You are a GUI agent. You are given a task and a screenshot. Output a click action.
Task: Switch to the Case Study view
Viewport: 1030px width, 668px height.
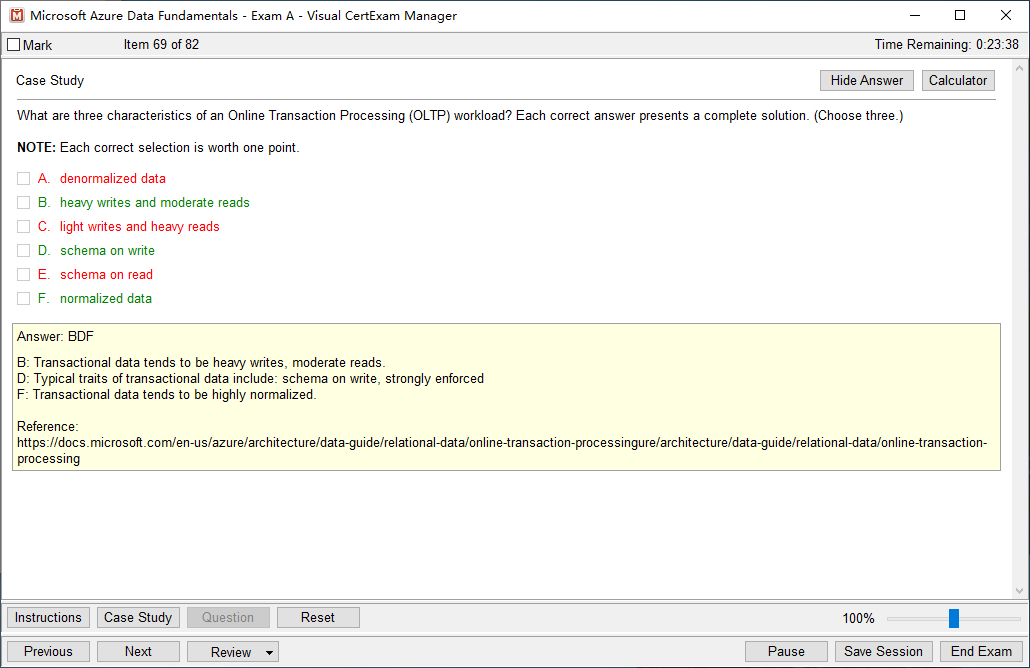coord(138,618)
